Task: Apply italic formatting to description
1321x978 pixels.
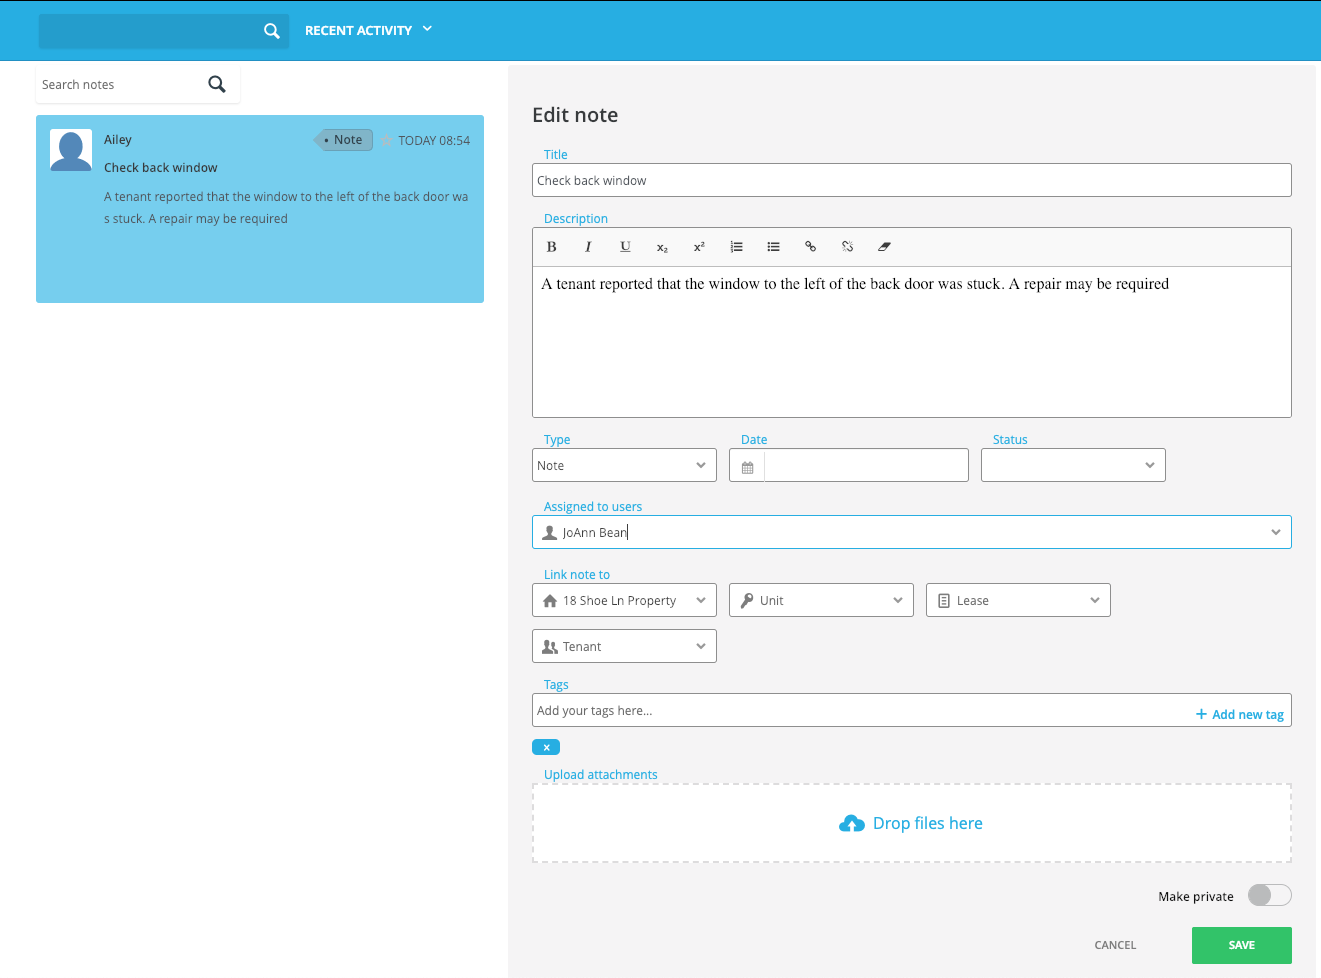Action: (x=588, y=247)
